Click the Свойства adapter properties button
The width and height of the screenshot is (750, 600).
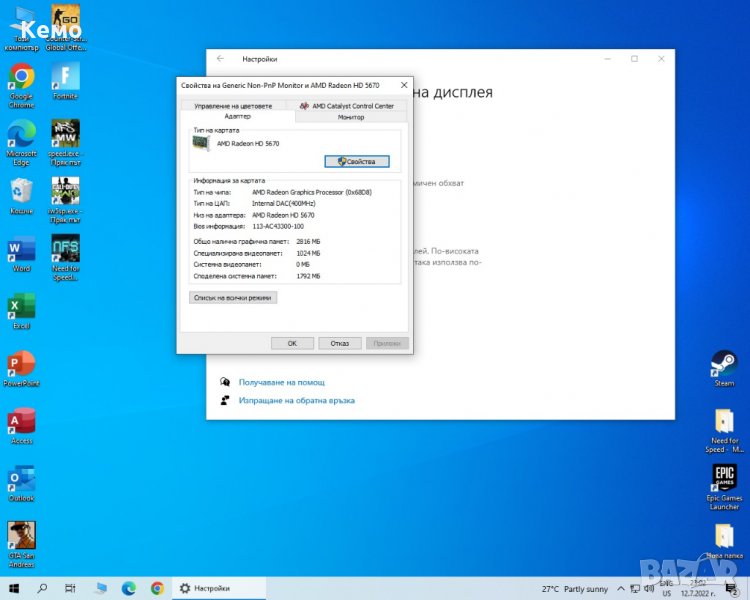tap(357, 161)
